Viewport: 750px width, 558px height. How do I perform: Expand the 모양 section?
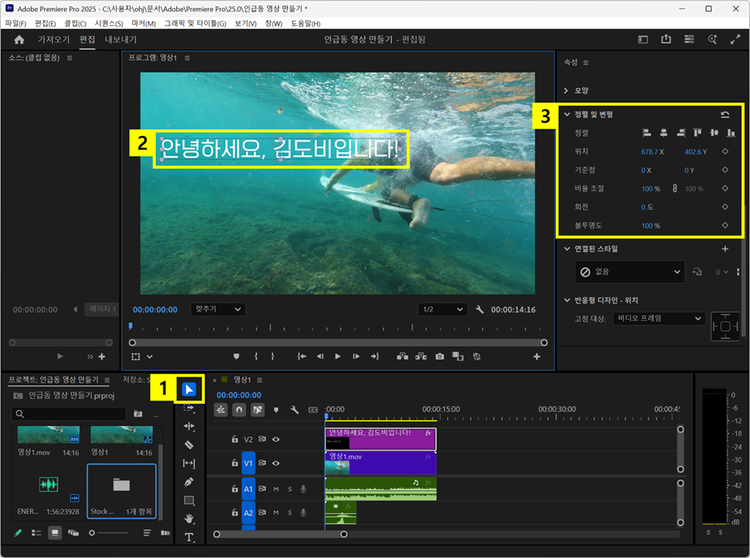click(x=567, y=91)
